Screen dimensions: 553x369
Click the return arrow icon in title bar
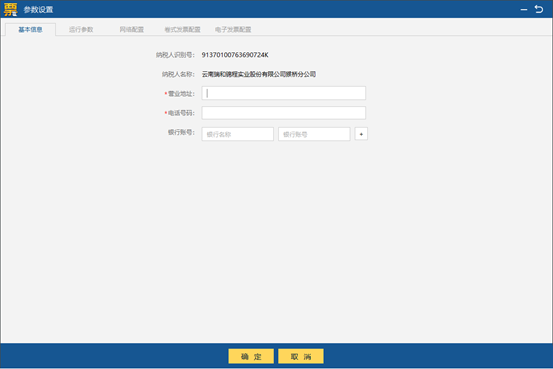pyautogui.click(x=539, y=9)
